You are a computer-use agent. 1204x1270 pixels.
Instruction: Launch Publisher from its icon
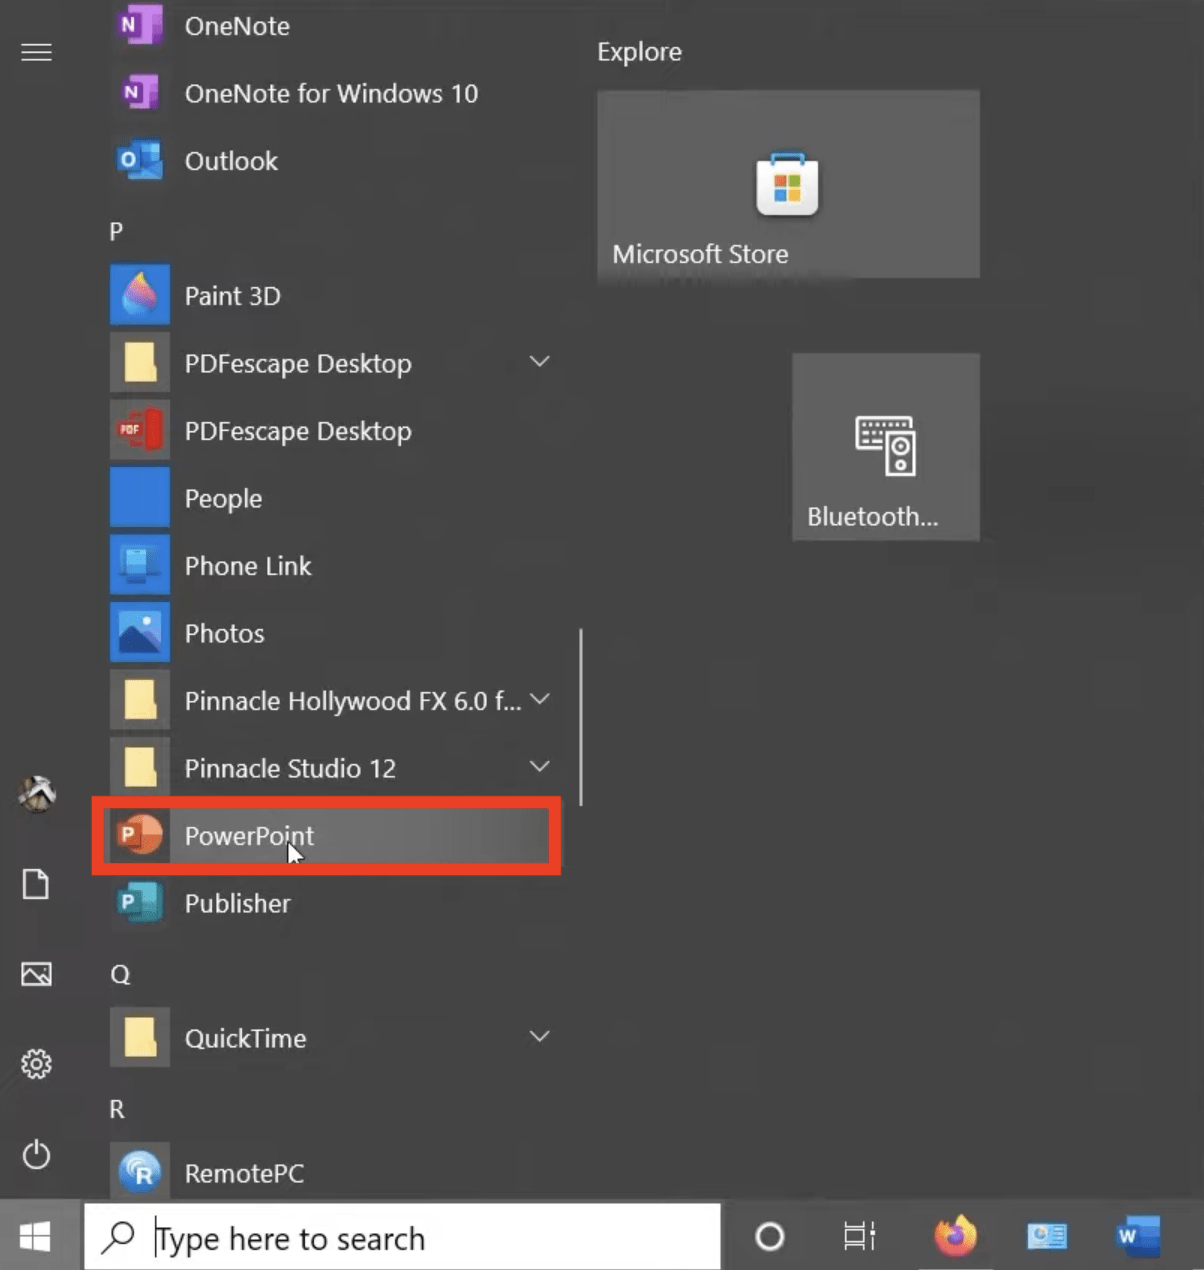[x=140, y=902]
